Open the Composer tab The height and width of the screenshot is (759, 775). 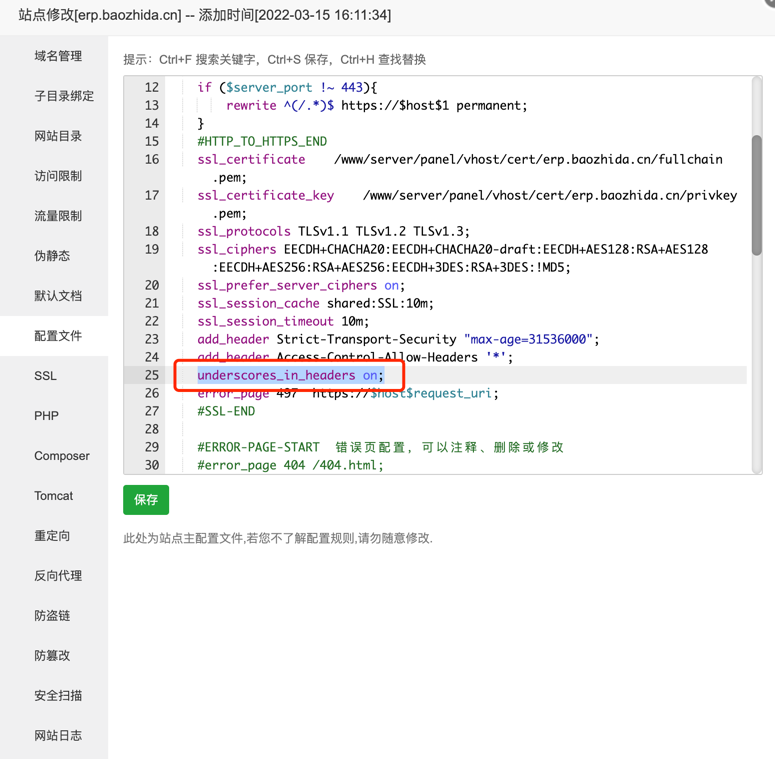click(x=62, y=456)
